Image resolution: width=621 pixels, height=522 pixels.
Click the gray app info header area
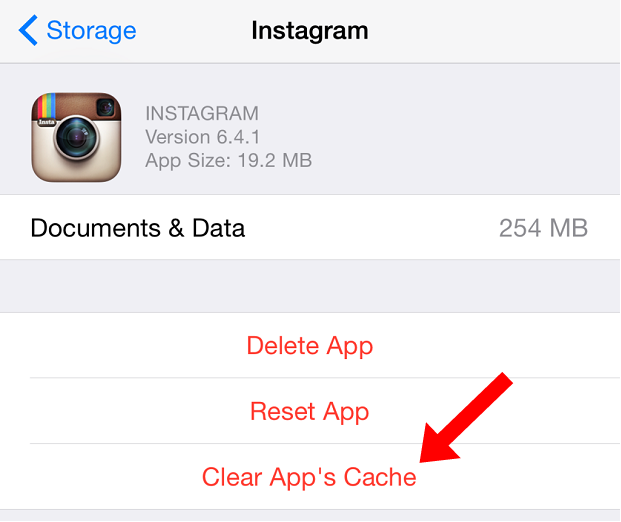click(x=310, y=129)
